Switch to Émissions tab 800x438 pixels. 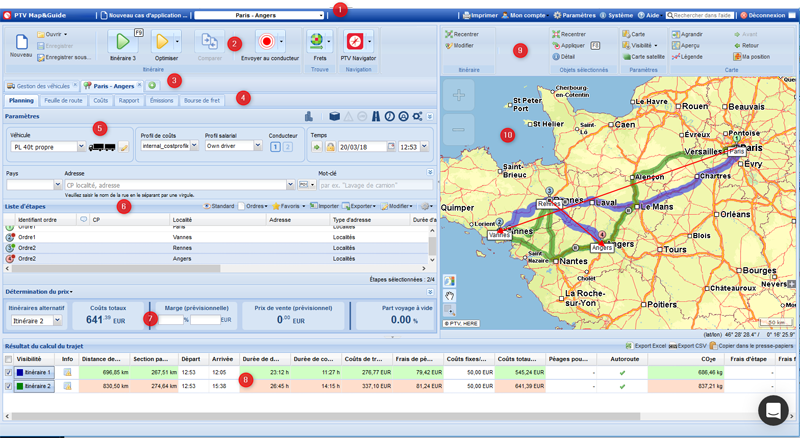coord(161,101)
